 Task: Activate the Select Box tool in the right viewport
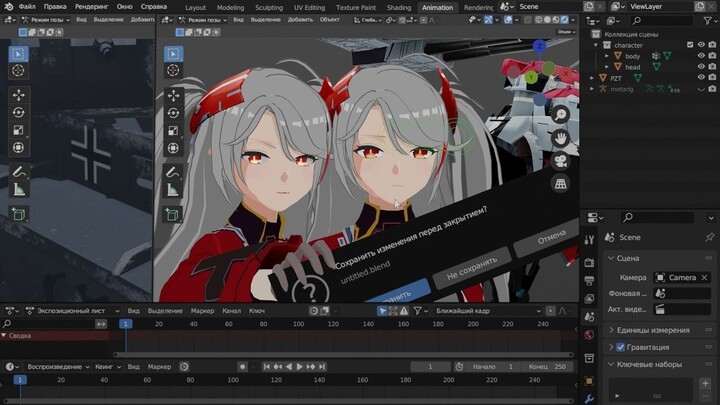173,54
